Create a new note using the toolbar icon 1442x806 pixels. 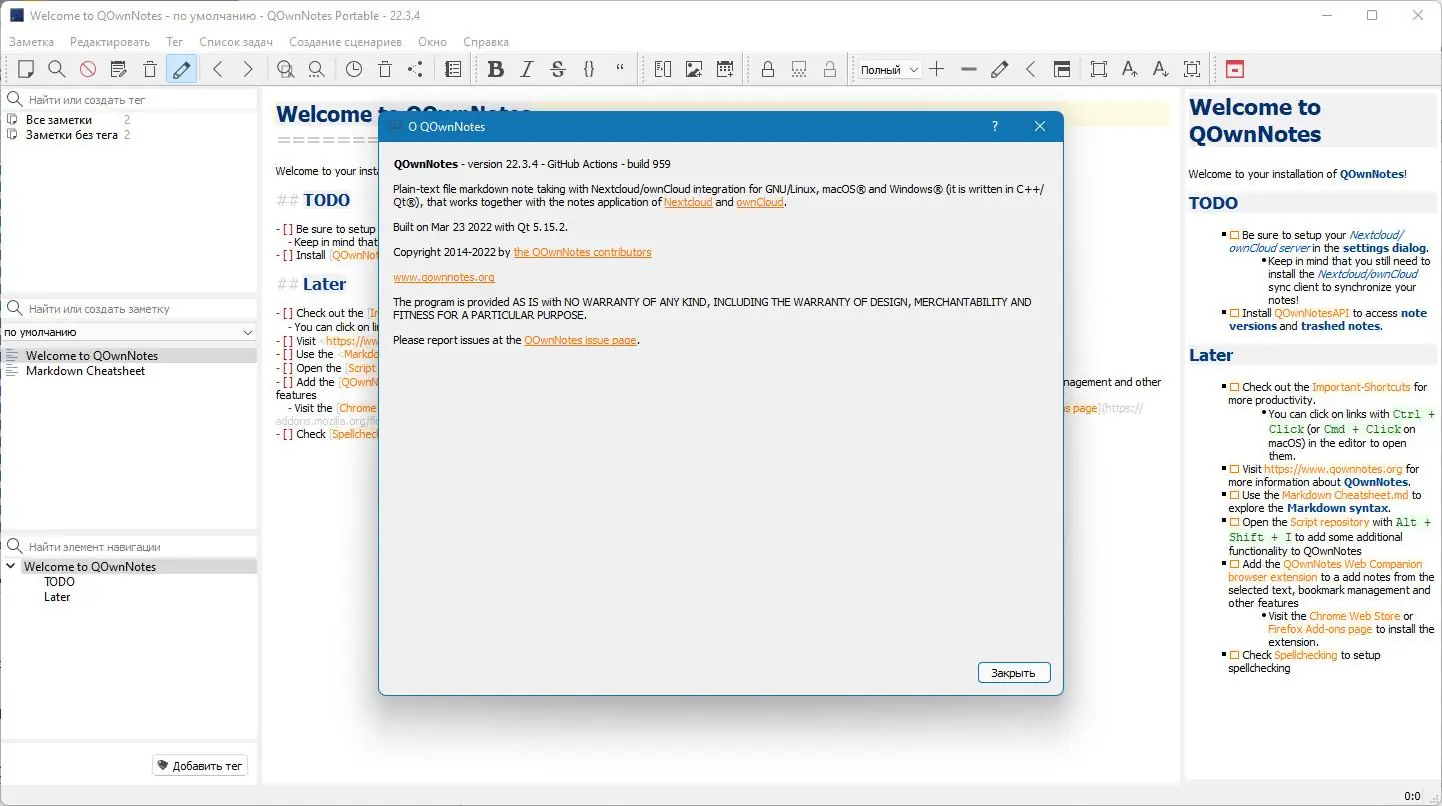[26, 69]
